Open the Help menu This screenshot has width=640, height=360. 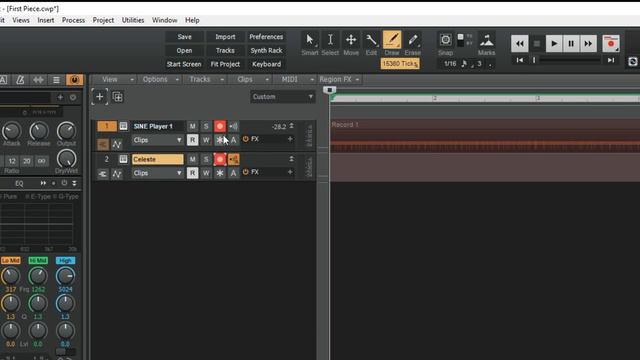(192, 20)
